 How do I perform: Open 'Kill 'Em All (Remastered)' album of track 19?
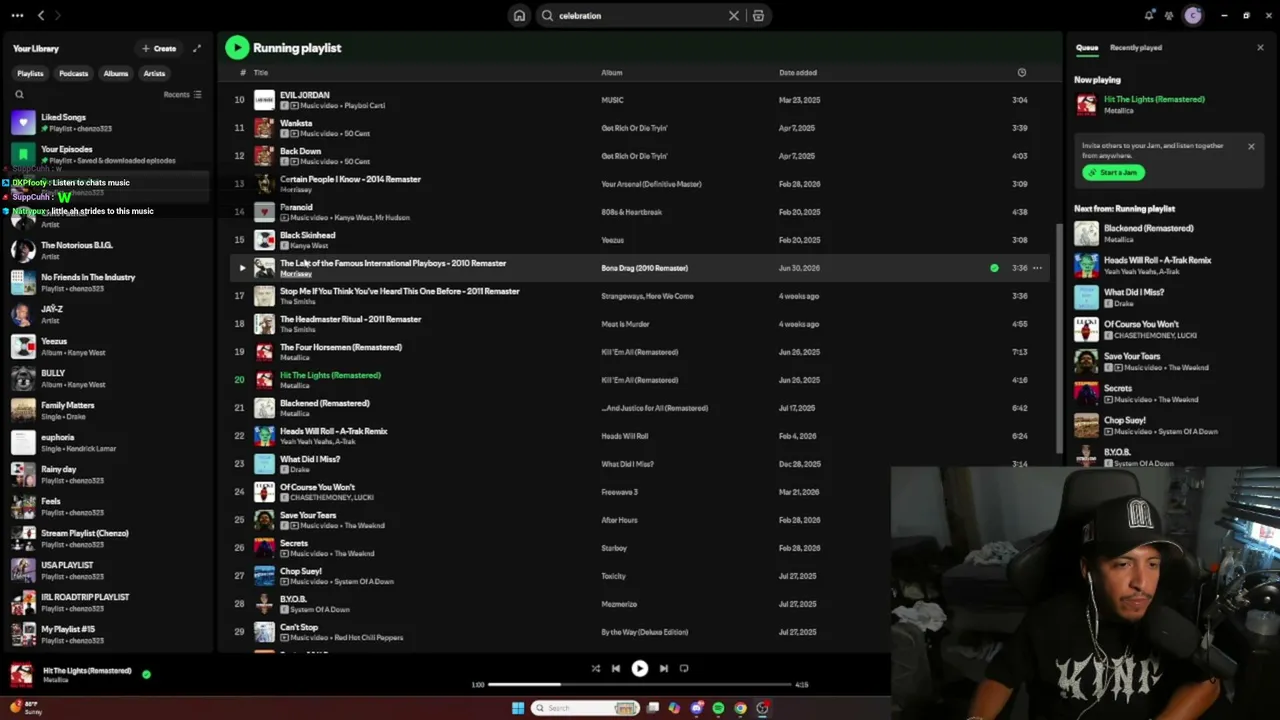(x=639, y=352)
